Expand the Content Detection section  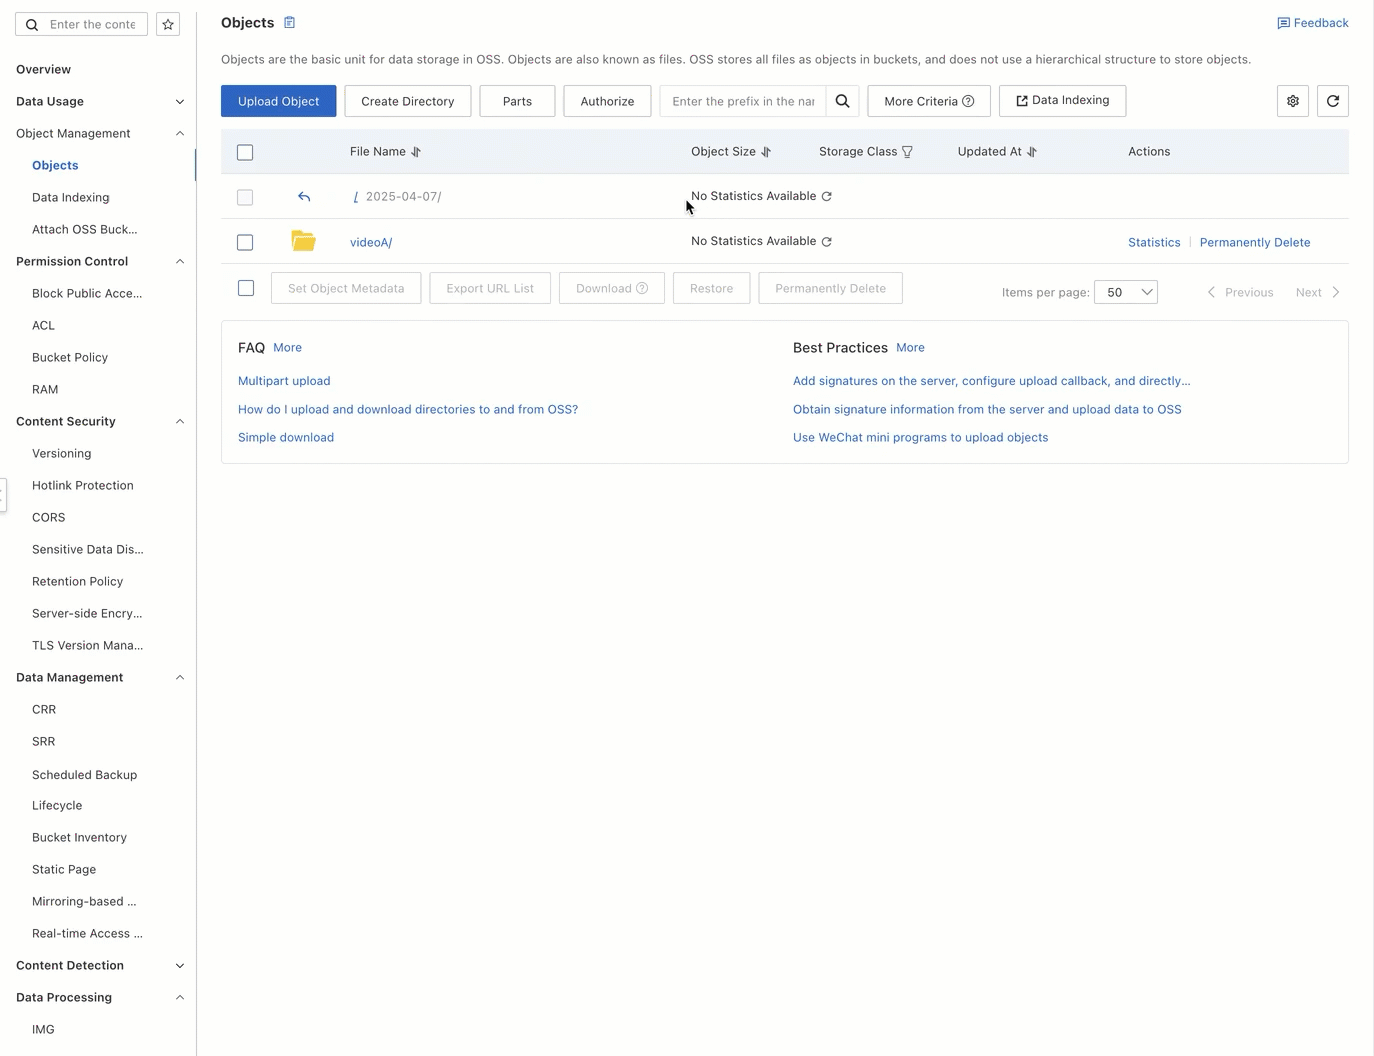pyautogui.click(x=180, y=965)
